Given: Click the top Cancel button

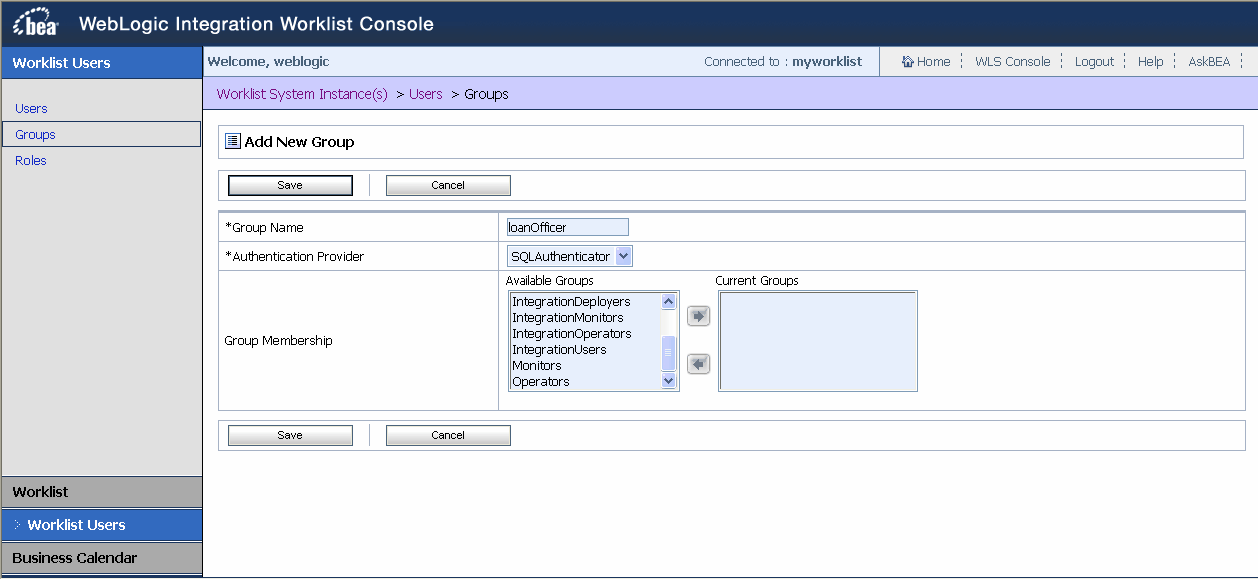Looking at the screenshot, I should (448, 185).
